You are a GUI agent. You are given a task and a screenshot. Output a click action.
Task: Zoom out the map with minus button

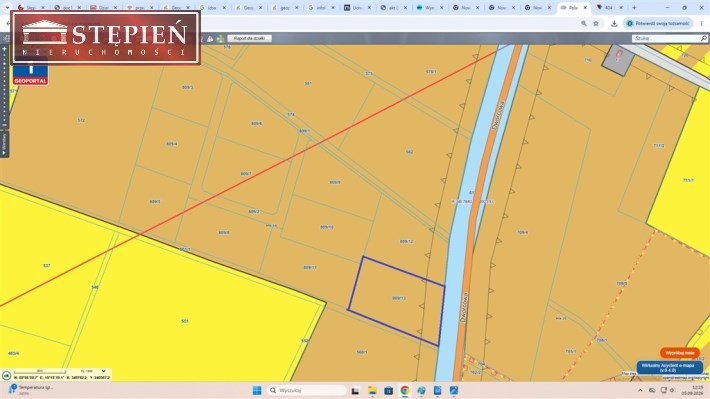click(5, 125)
